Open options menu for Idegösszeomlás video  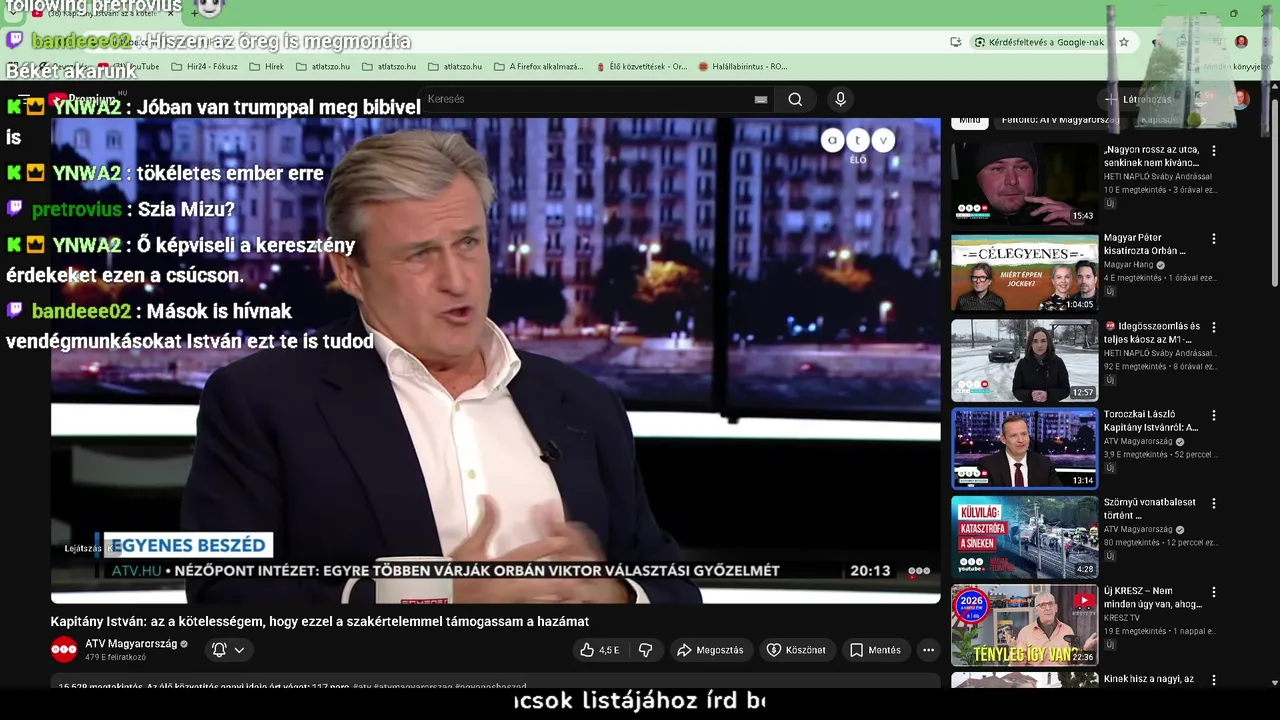point(1214,327)
